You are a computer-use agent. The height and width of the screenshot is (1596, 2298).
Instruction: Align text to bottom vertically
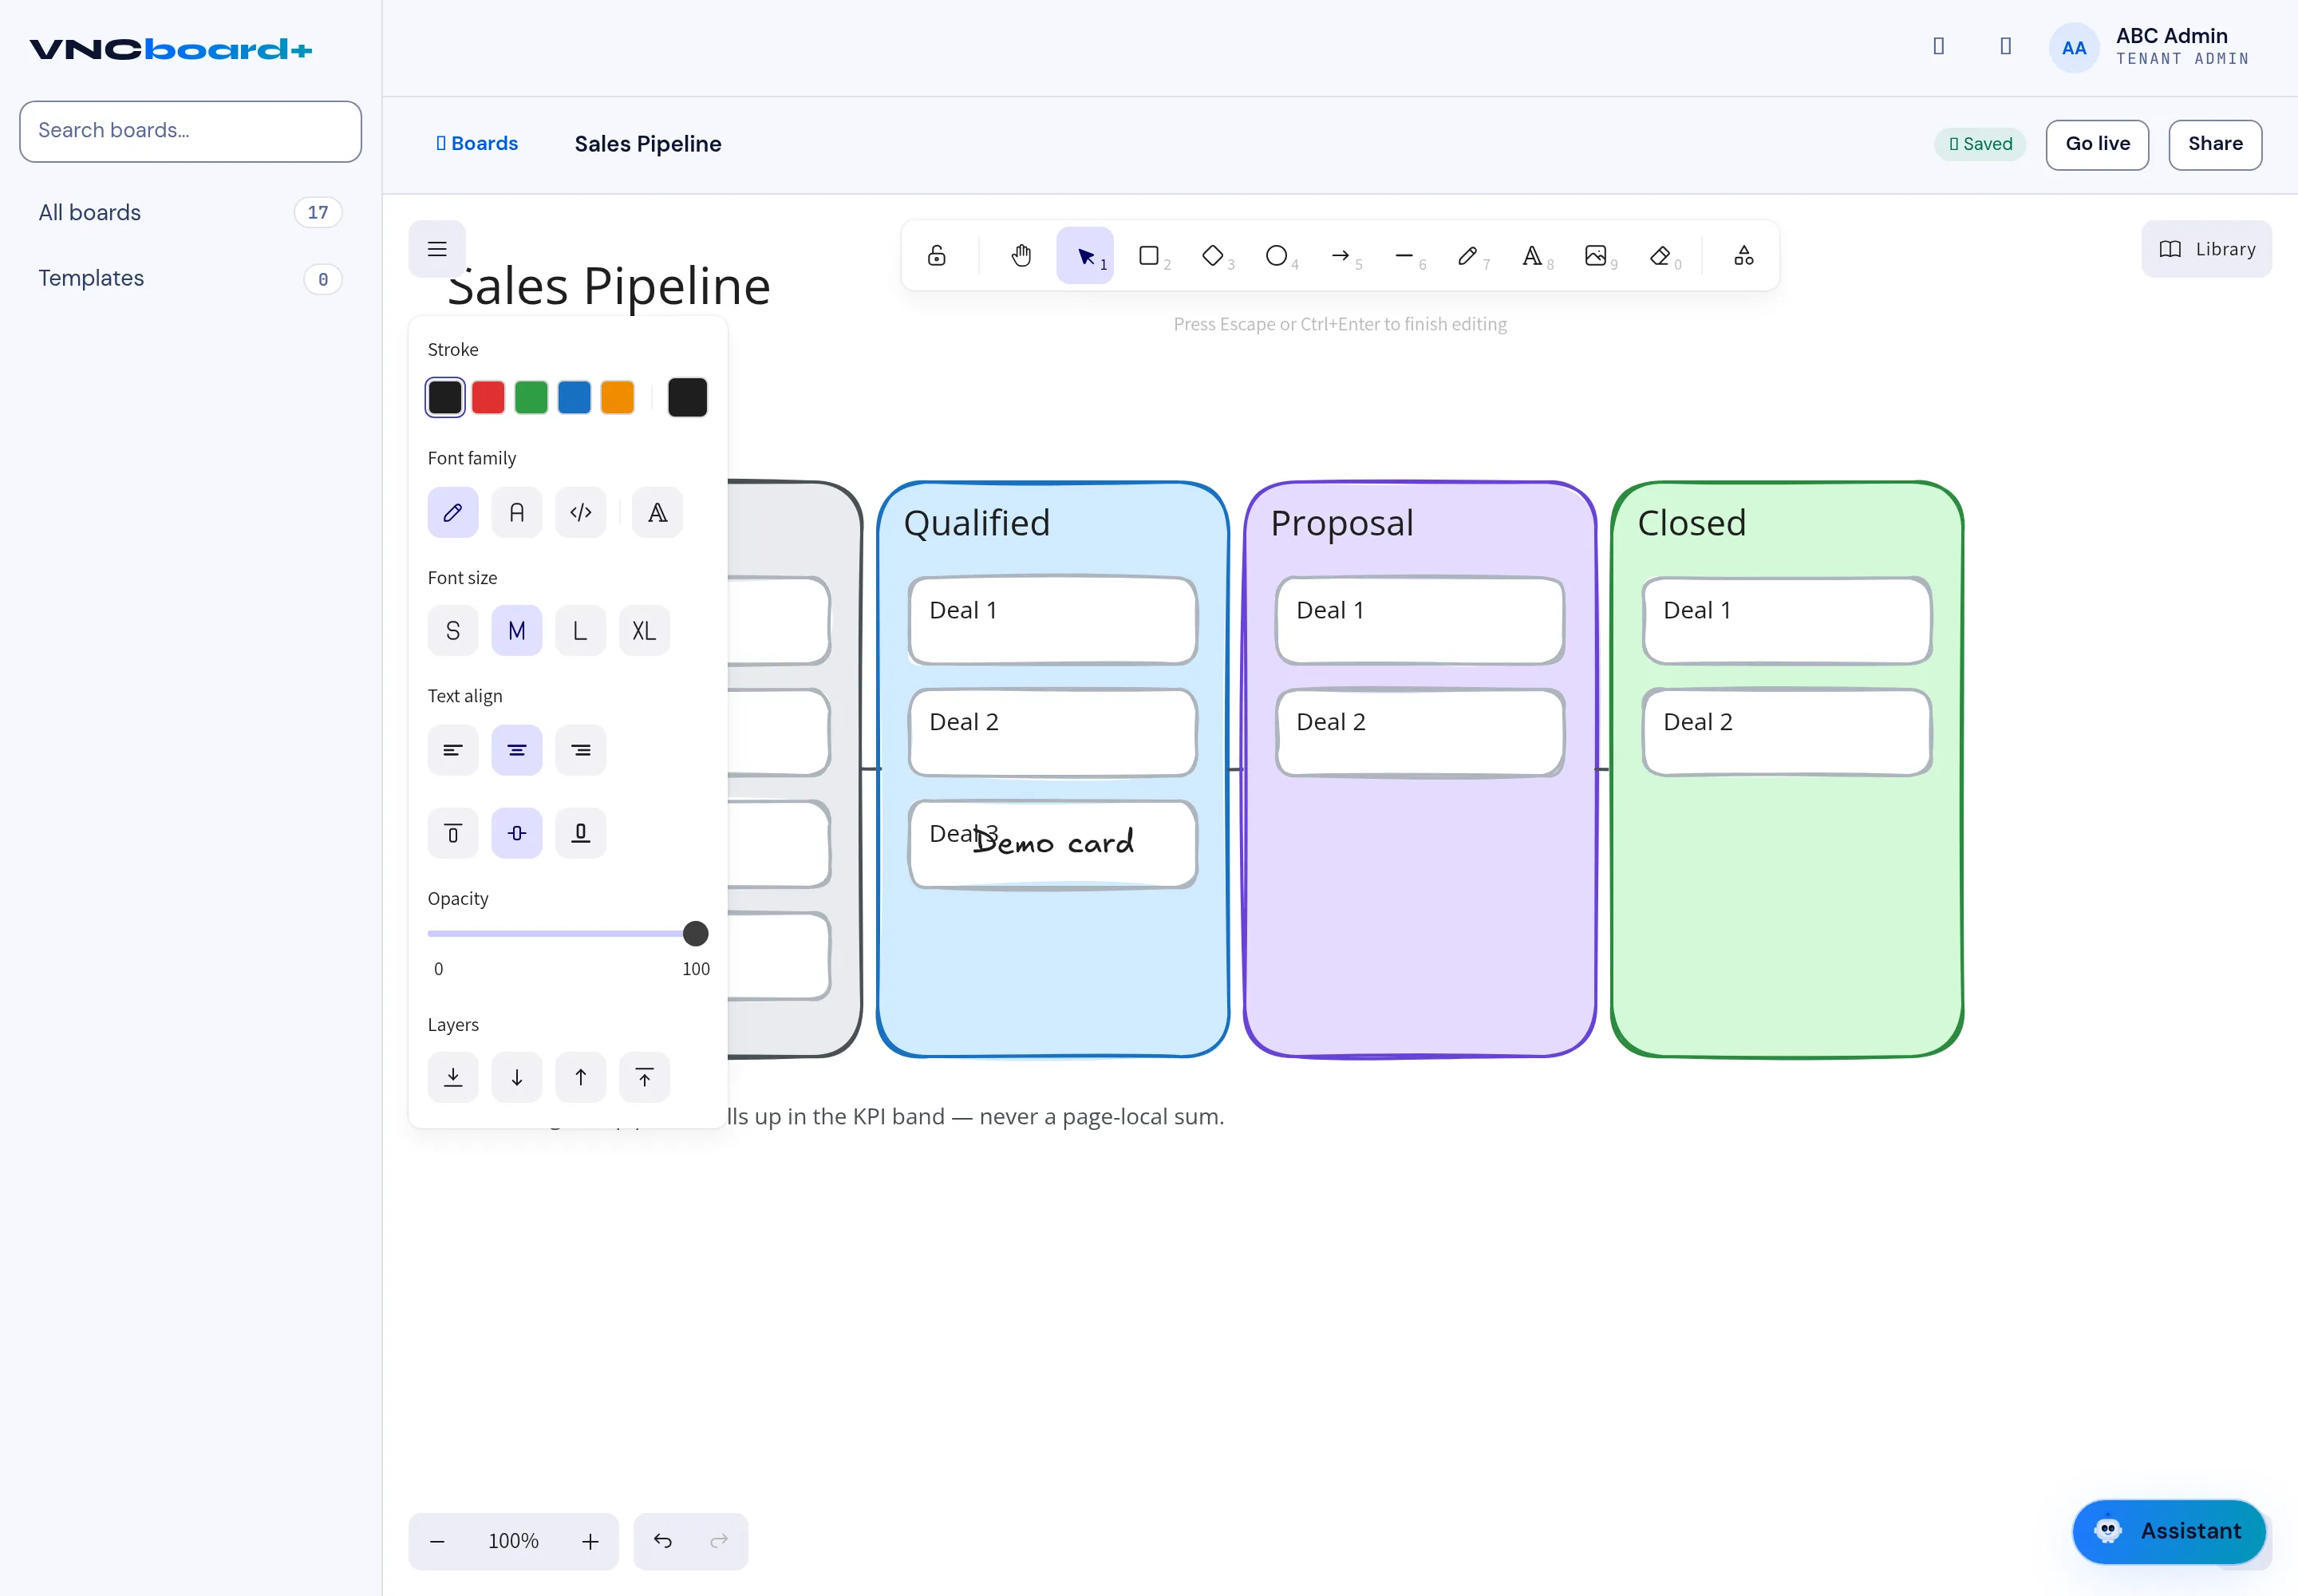click(x=581, y=833)
